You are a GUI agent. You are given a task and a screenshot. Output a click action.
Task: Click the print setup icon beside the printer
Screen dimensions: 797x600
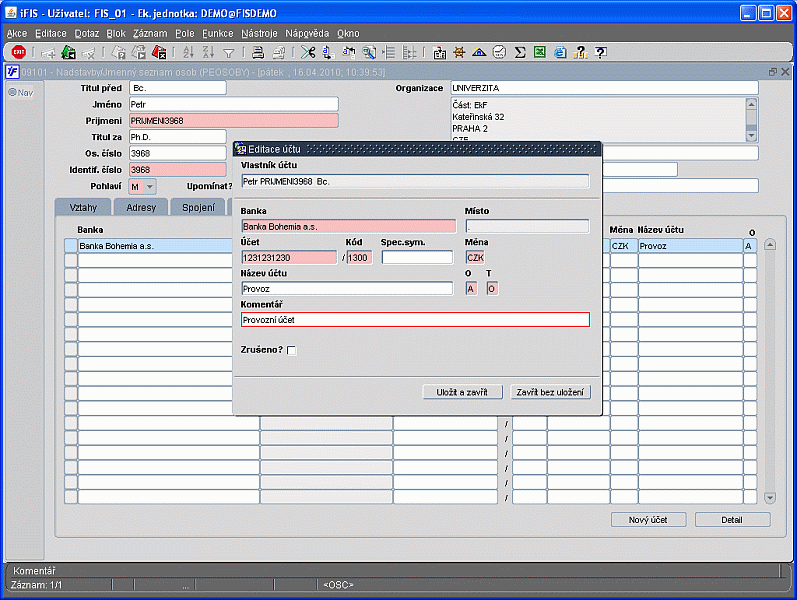pos(279,52)
